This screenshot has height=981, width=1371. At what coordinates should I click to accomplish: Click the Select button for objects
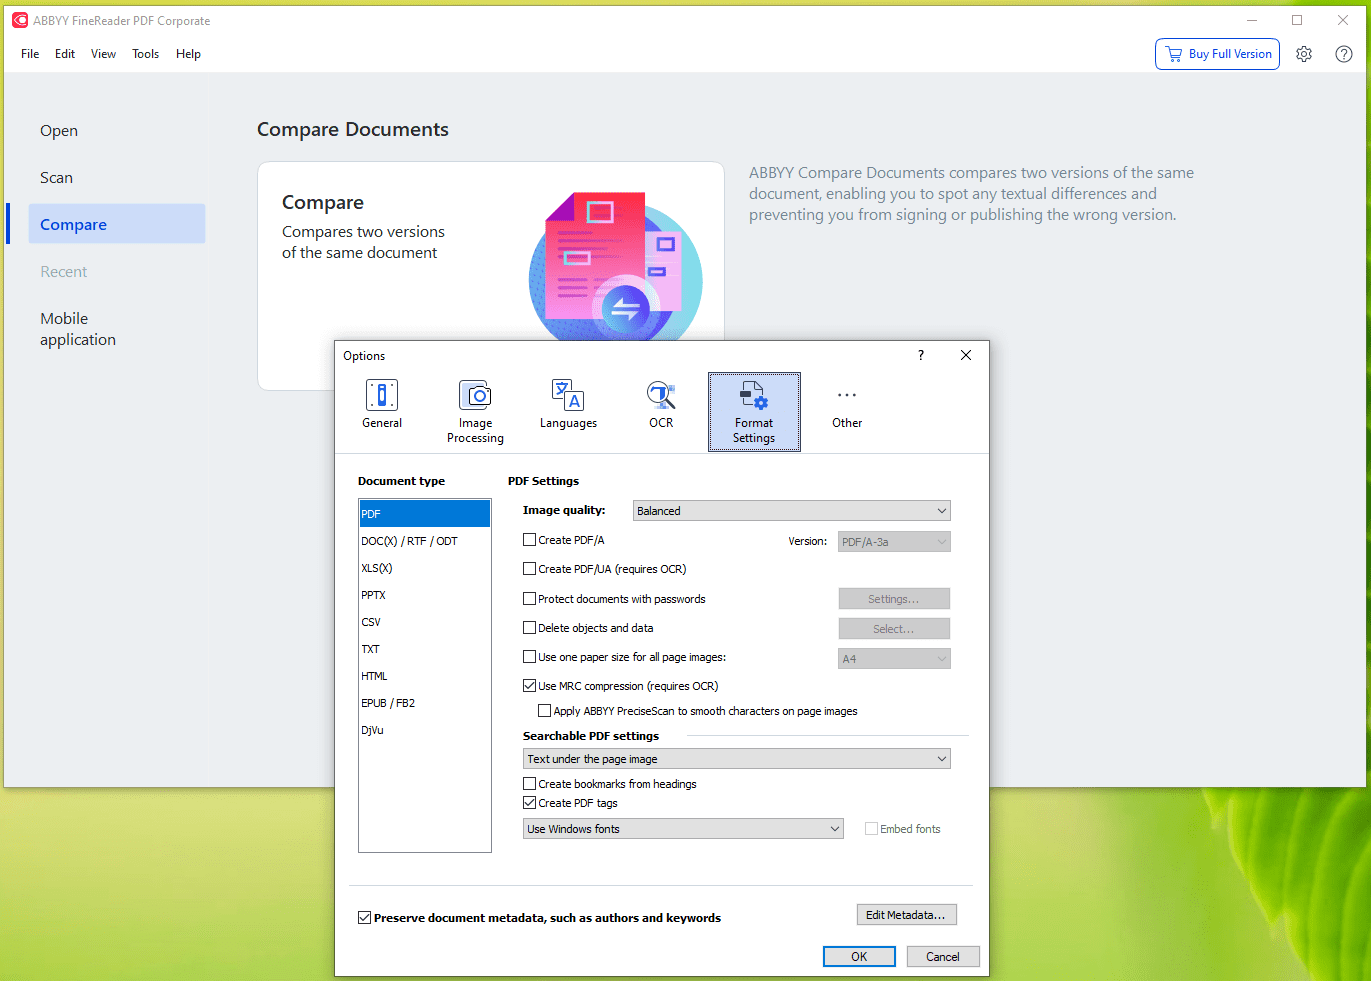pos(894,629)
